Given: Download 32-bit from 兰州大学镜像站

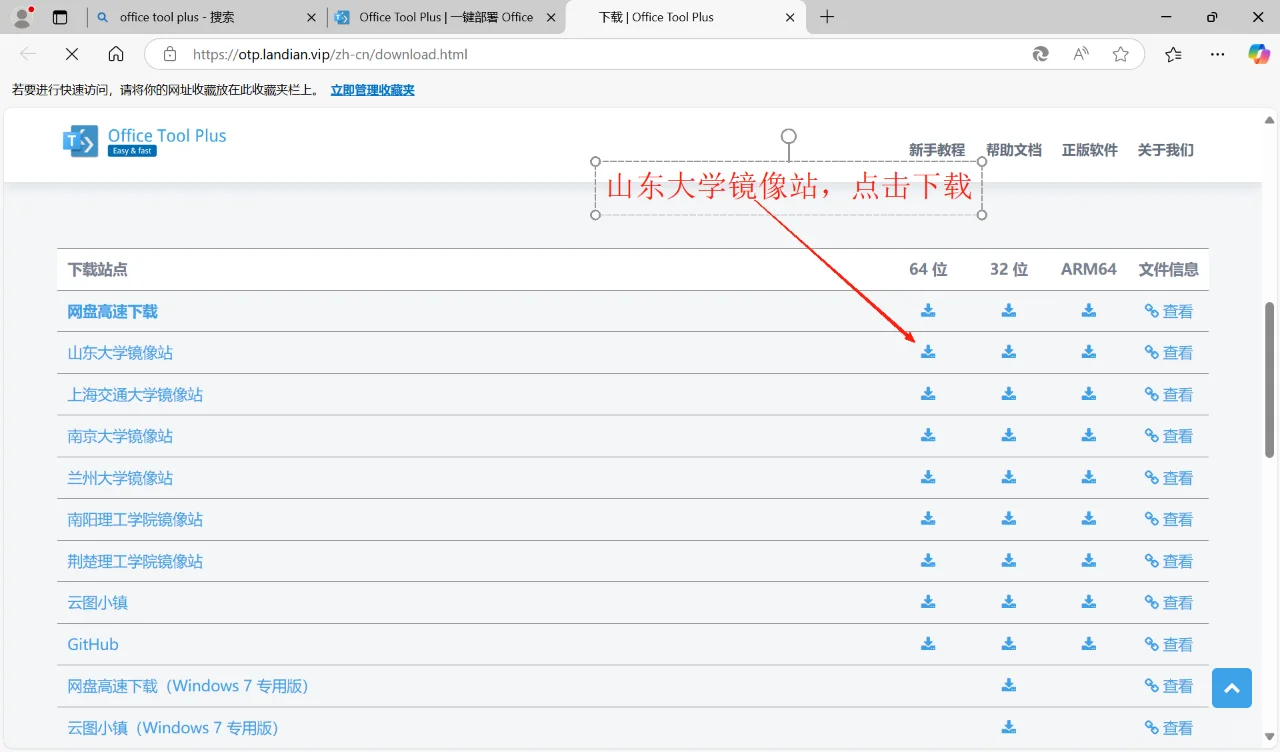Looking at the screenshot, I should coord(1009,477).
